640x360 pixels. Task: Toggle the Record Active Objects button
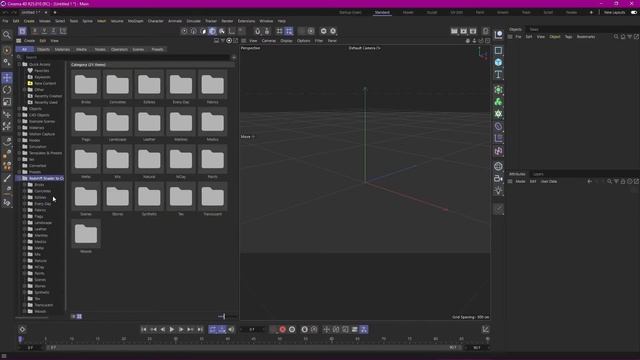click(282, 329)
